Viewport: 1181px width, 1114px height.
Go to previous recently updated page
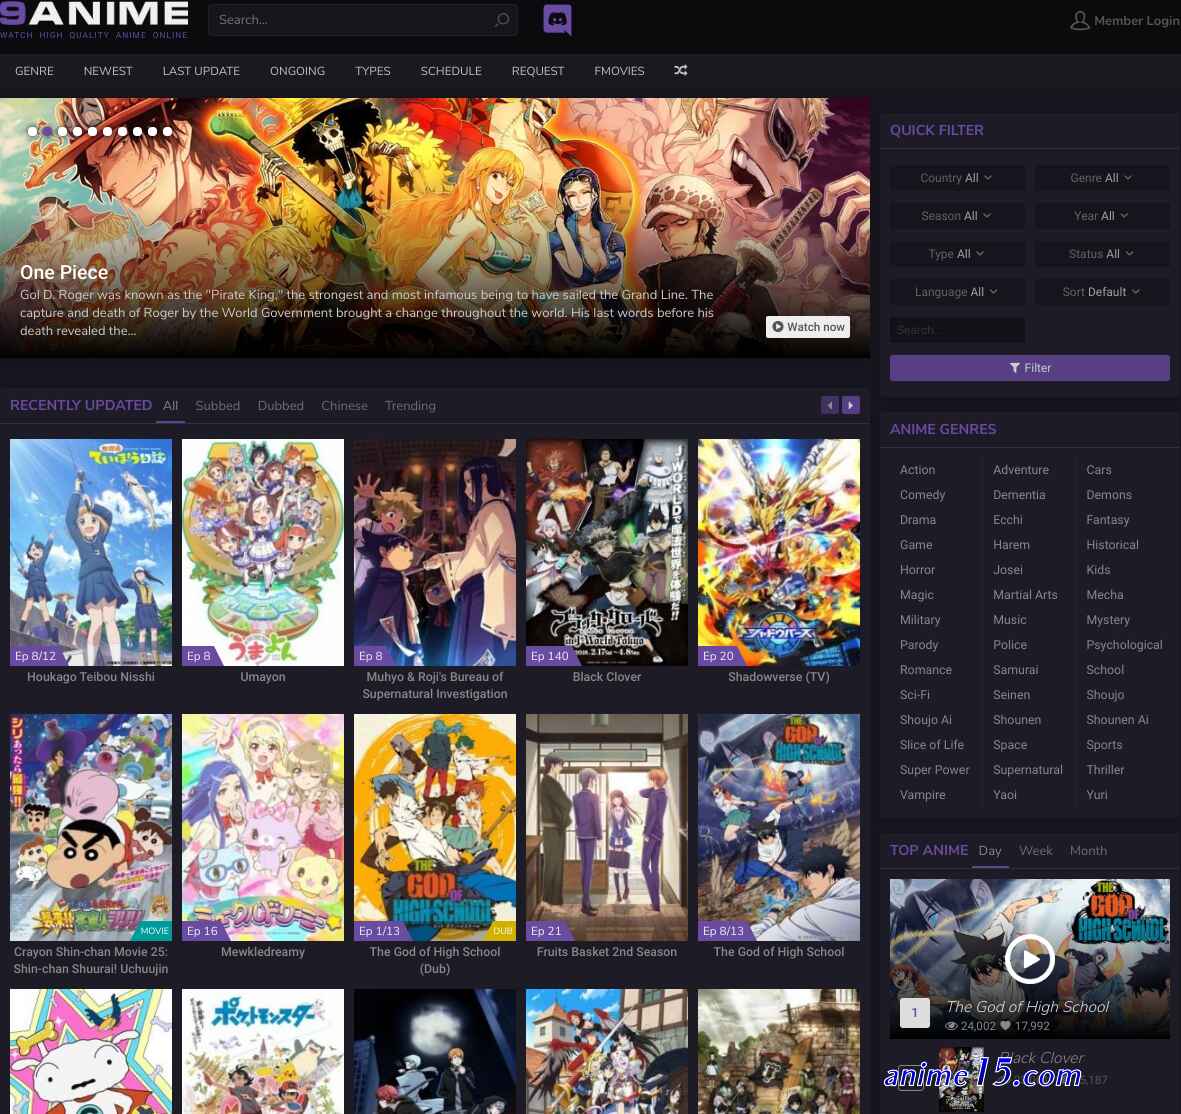(x=829, y=405)
